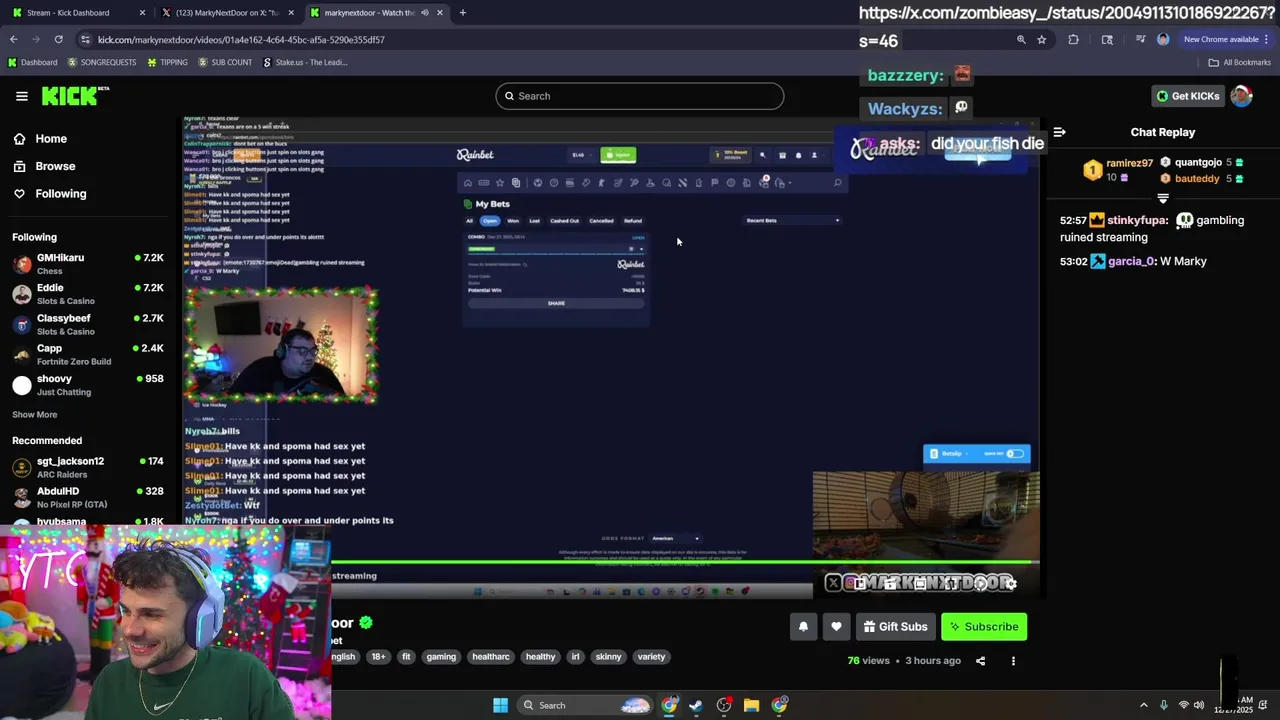1280x720 pixels.
Task: Open Eddie Slots & Casino channel
Action: click(x=88, y=294)
